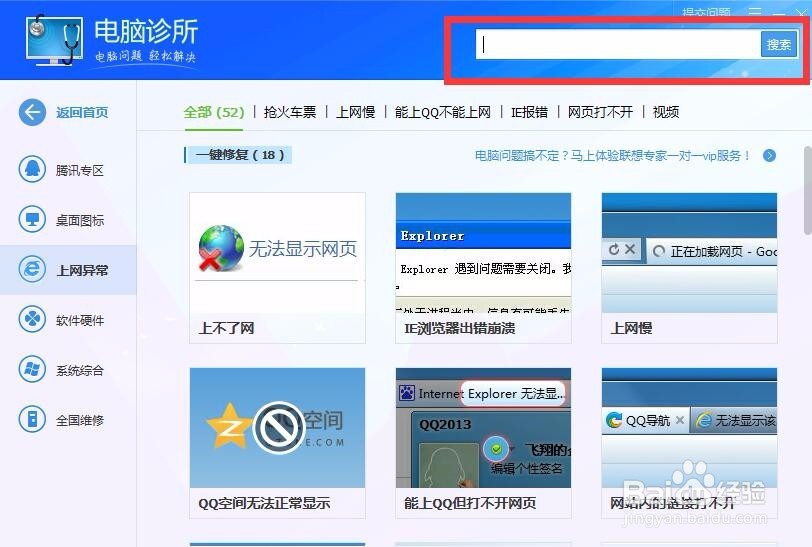Viewport: 812px width, 547px height.
Task: Select the 桌面图标 monitor icon
Action: coord(32,220)
